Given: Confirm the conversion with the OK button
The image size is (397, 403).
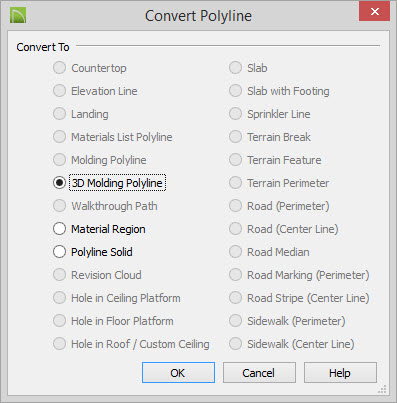Looking at the screenshot, I should [178, 373].
